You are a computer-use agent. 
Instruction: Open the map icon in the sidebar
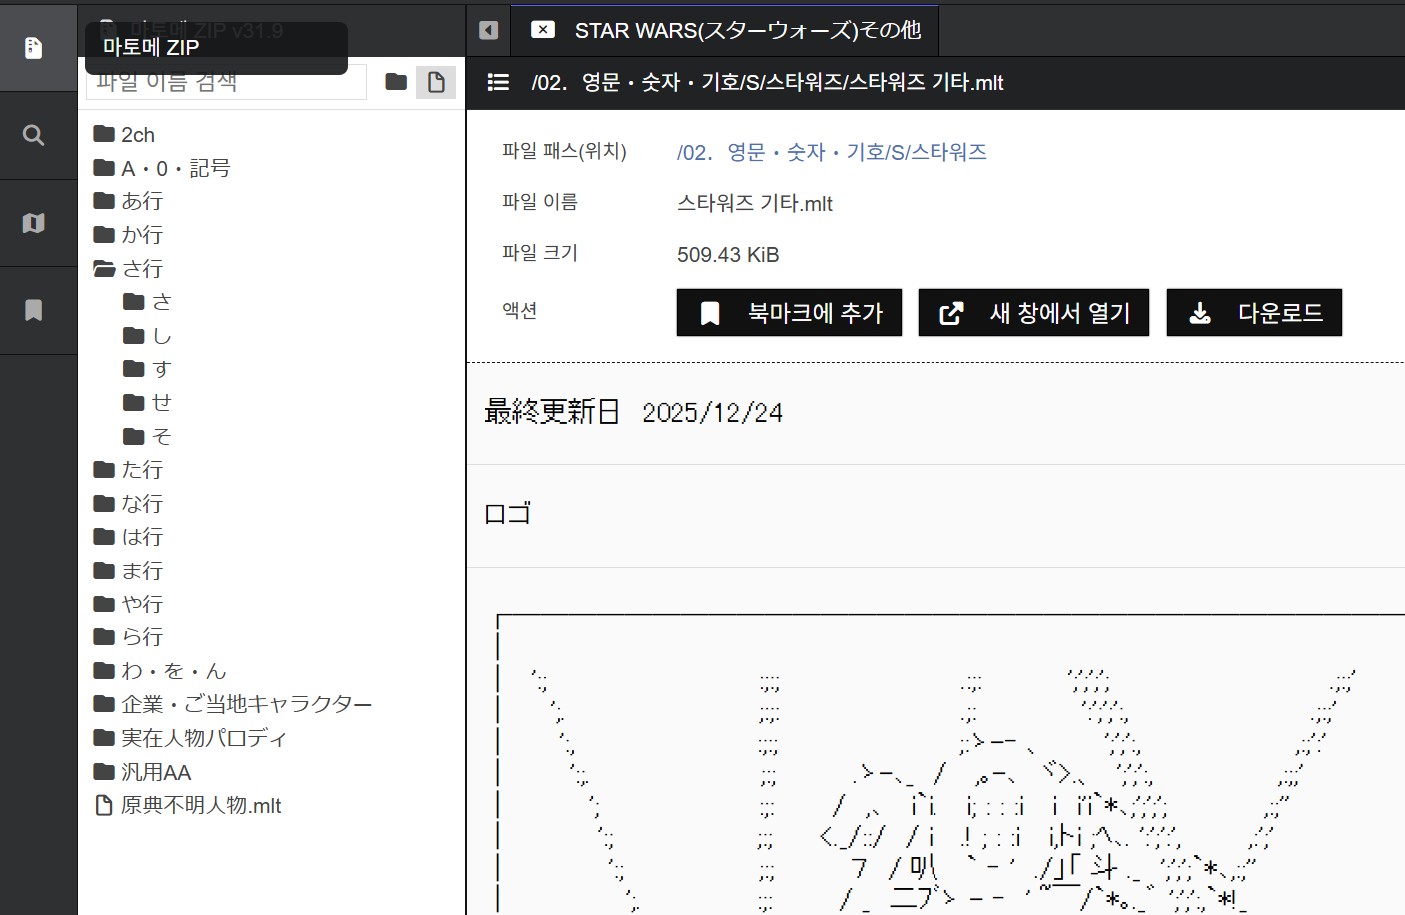click(x=34, y=223)
